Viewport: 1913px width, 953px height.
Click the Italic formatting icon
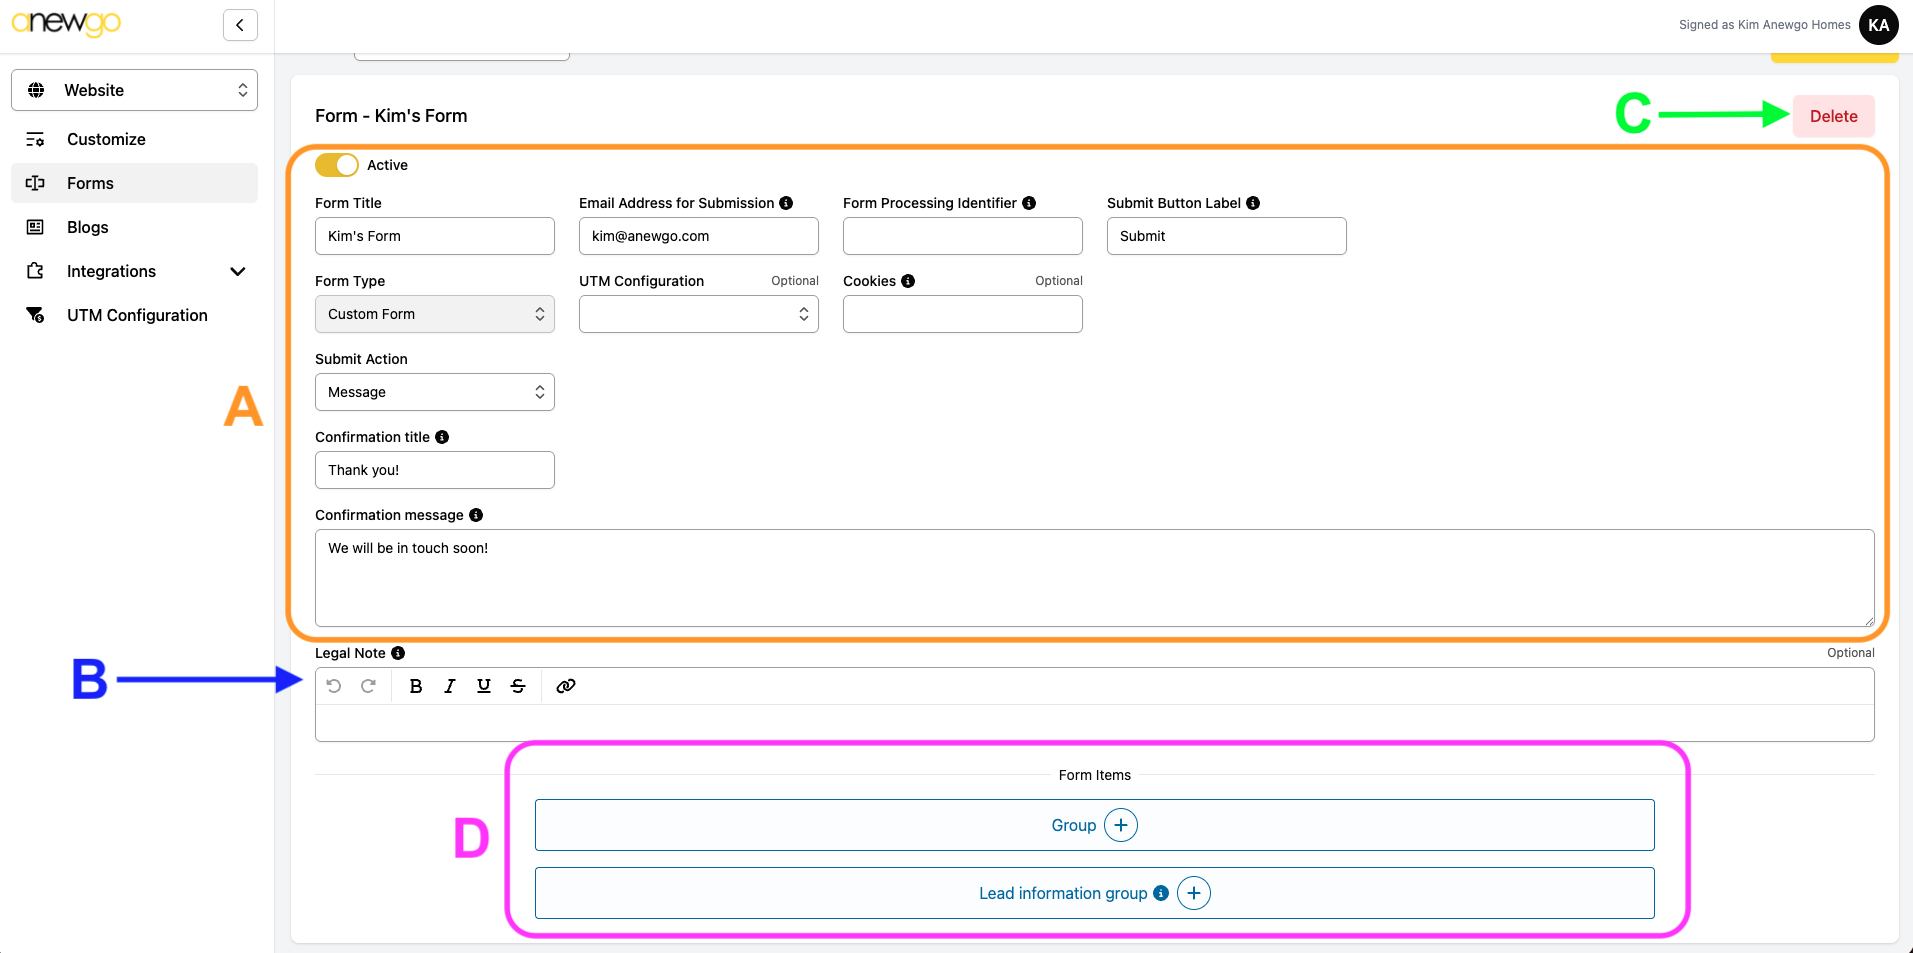pos(450,686)
